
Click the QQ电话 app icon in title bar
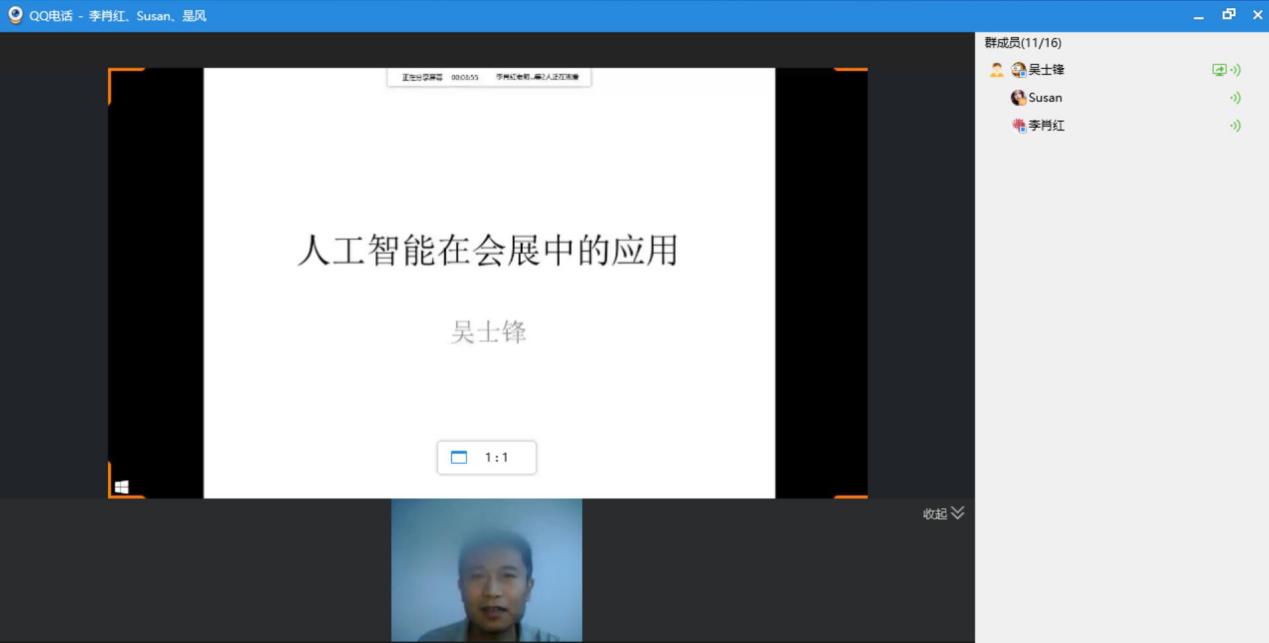point(15,15)
